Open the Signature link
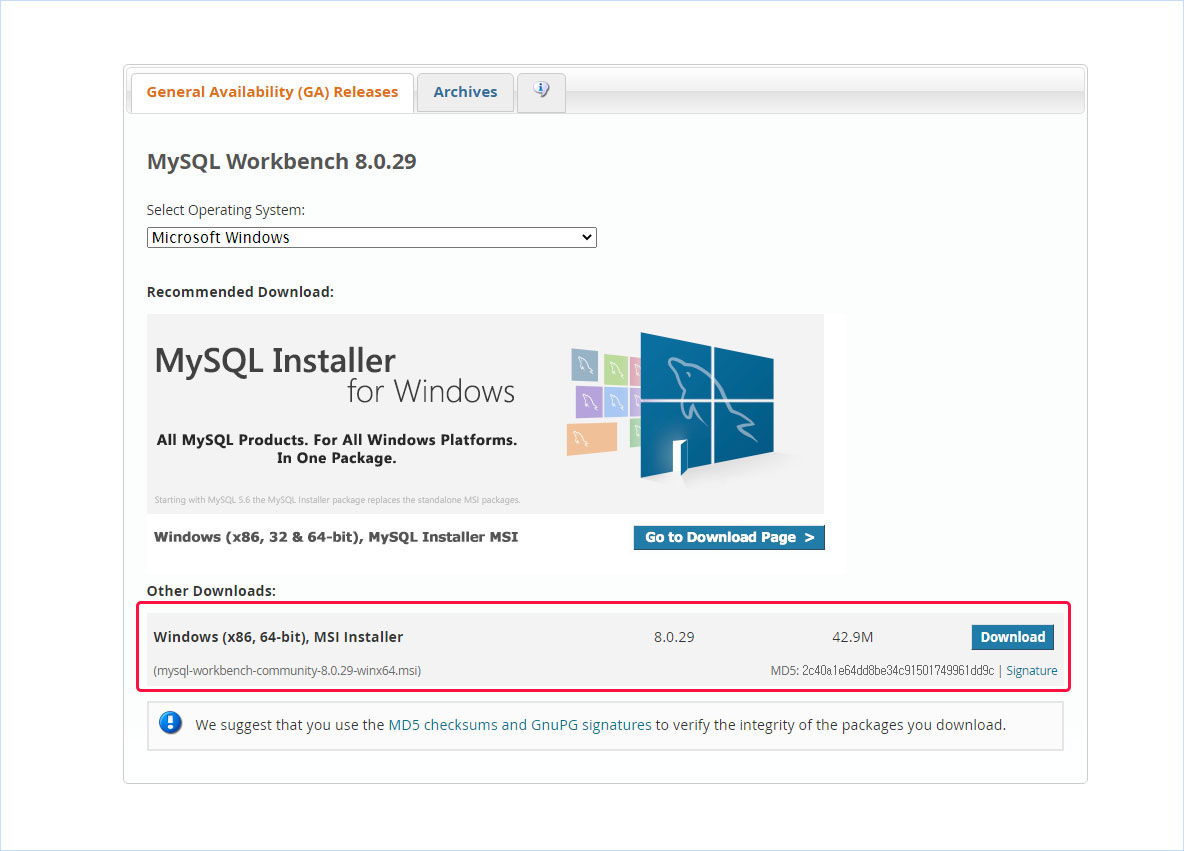The image size is (1184, 851). pyautogui.click(x=1031, y=671)
